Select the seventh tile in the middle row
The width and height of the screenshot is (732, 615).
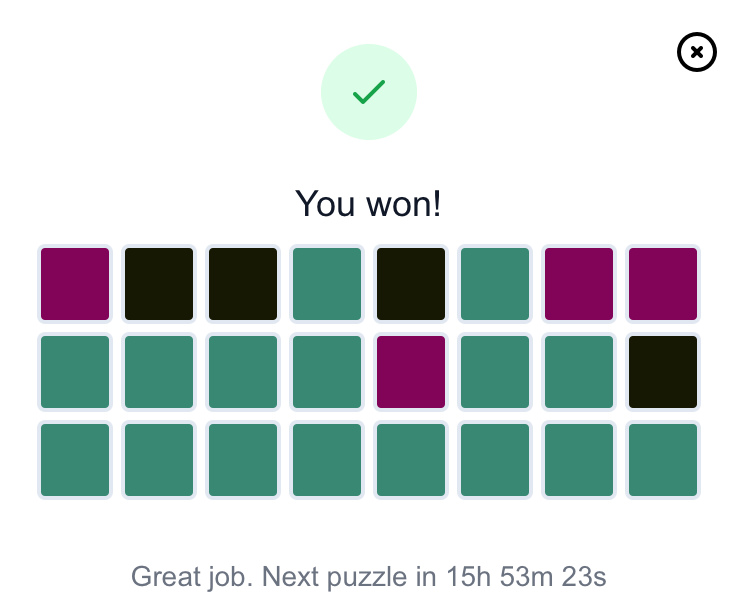[579, 372]
